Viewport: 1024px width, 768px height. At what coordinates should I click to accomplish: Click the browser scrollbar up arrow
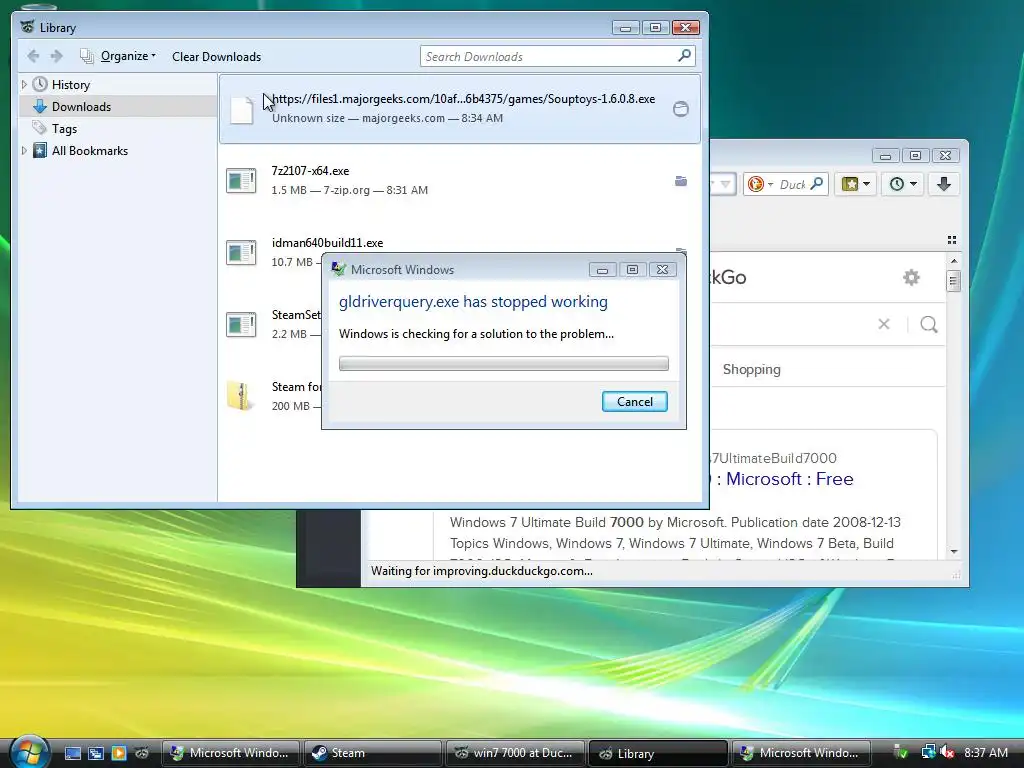point(953,261)
